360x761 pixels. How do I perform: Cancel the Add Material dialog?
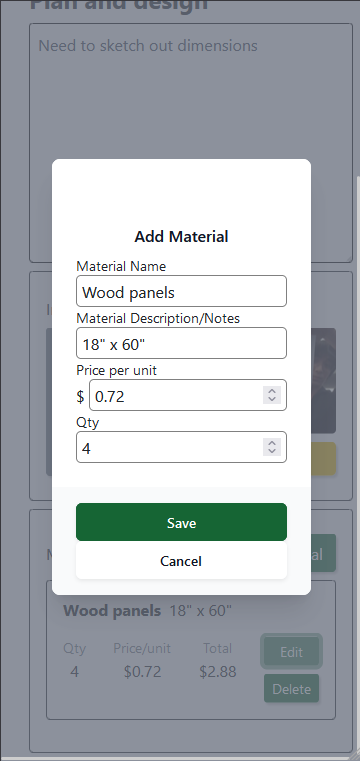pyautogui.click(x=181, y=561)
